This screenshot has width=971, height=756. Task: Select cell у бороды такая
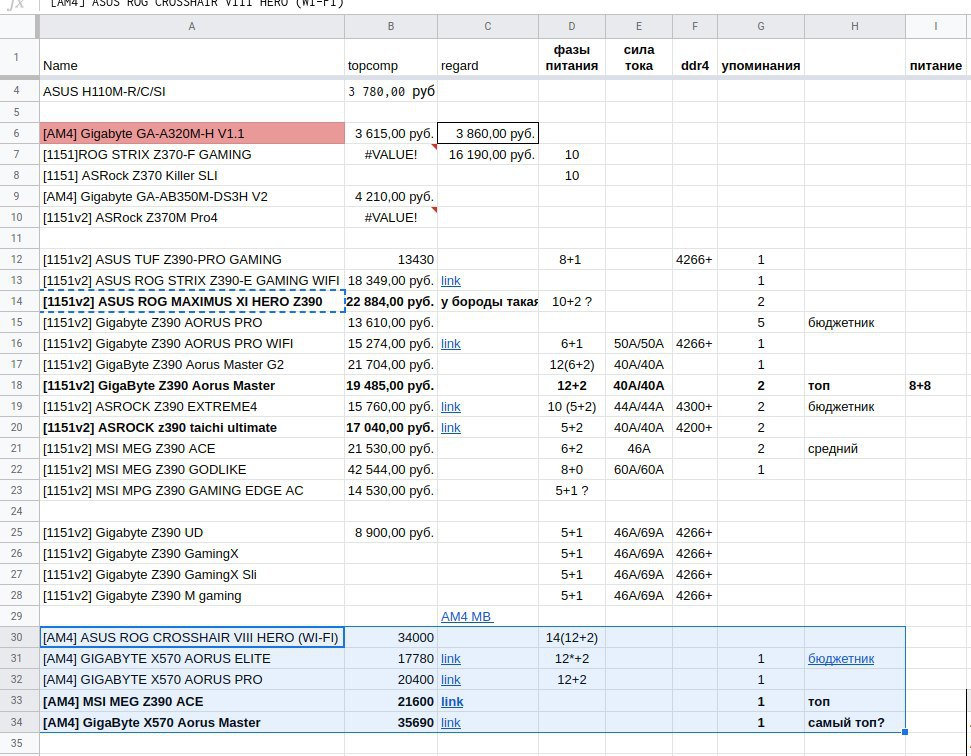(x=488, y=302)
